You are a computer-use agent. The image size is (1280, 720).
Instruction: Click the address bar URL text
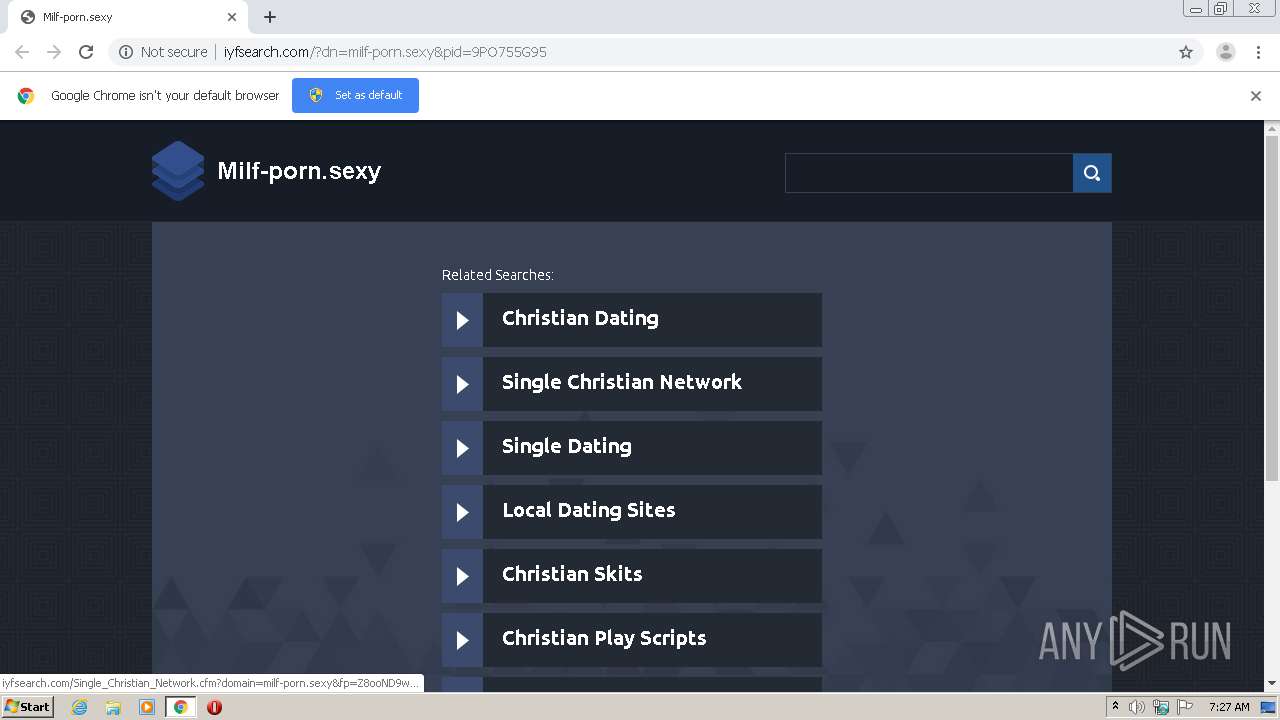(x=385, y=52)
